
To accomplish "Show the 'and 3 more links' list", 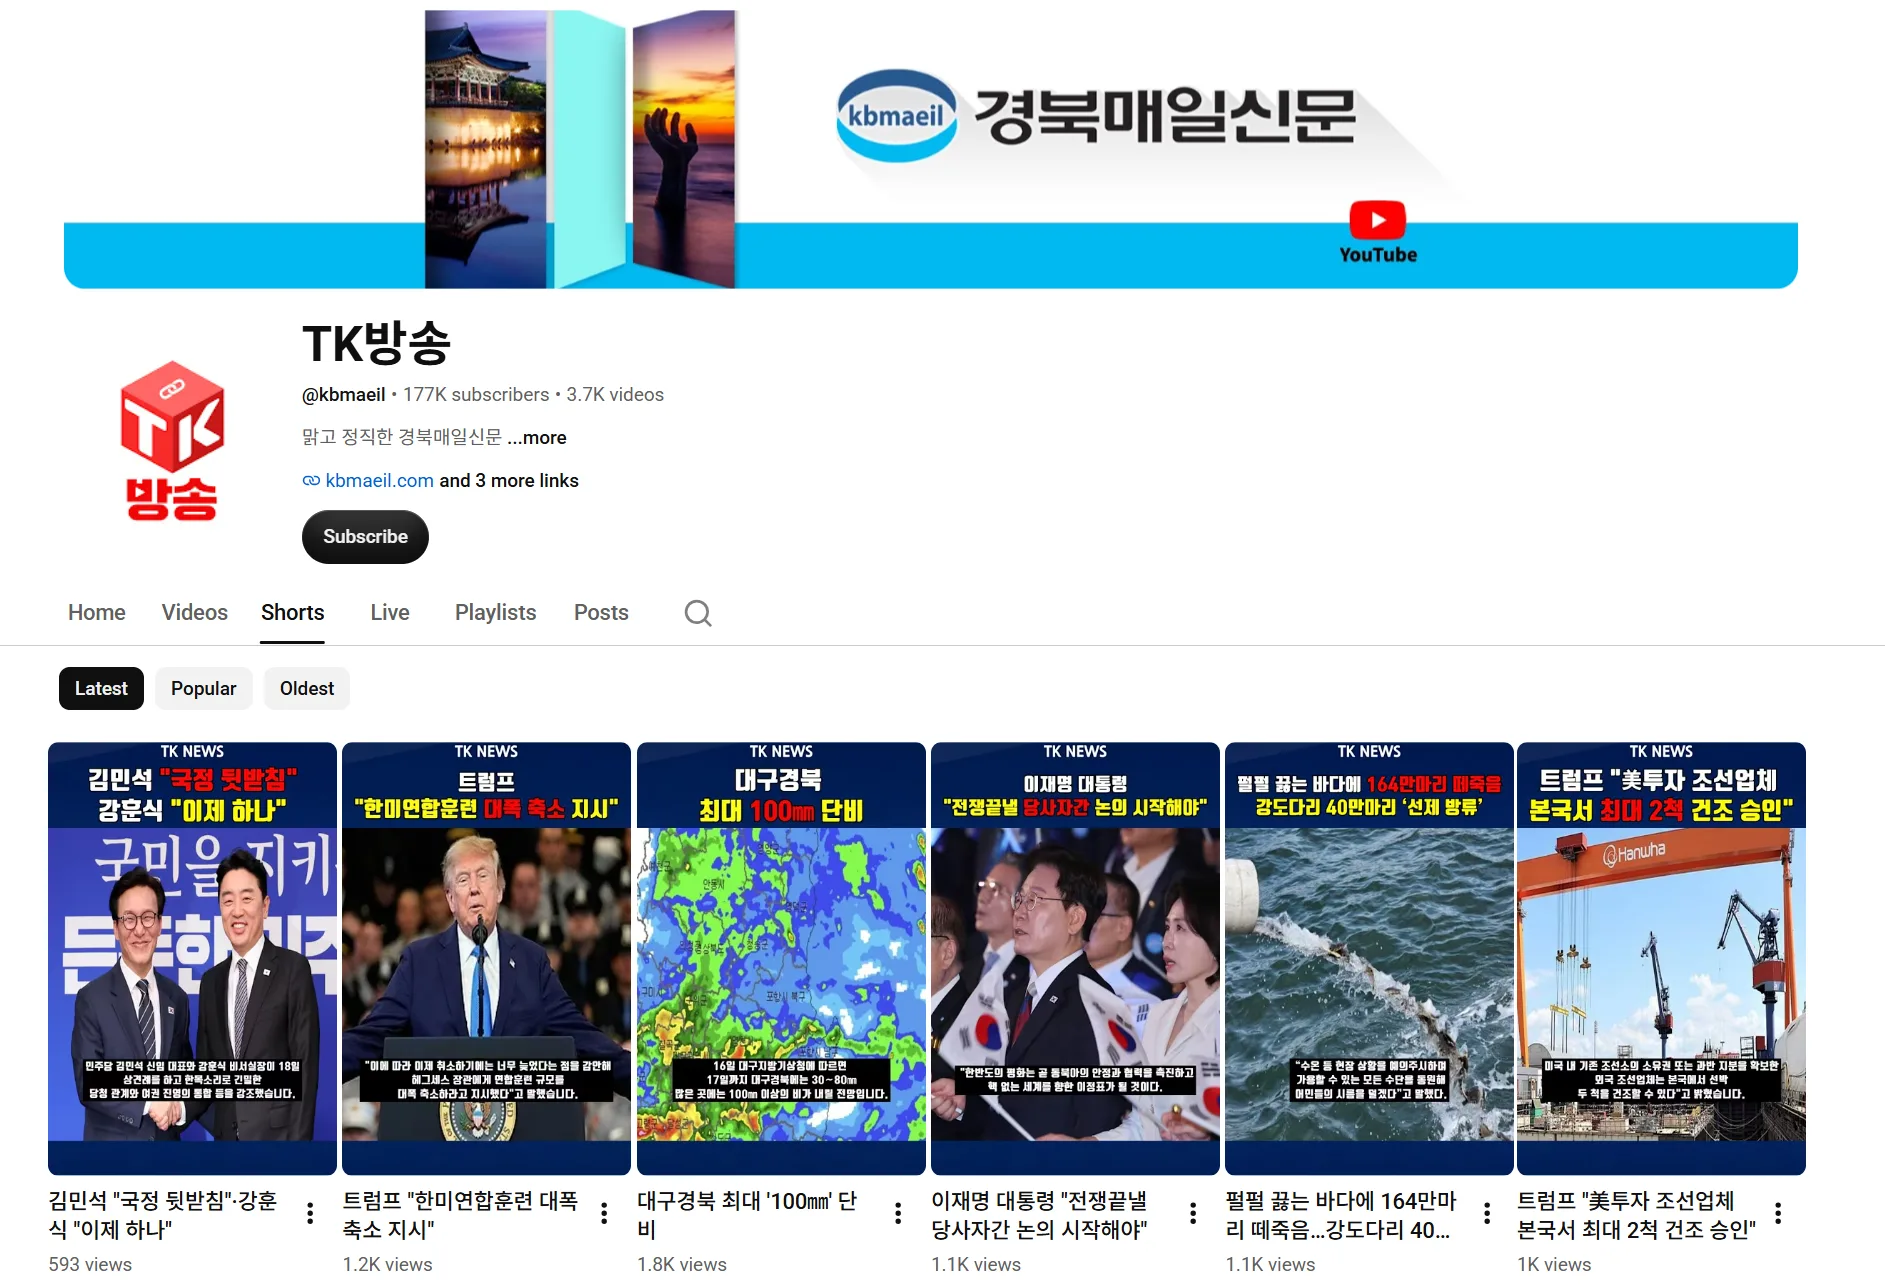I will (509, 481).
